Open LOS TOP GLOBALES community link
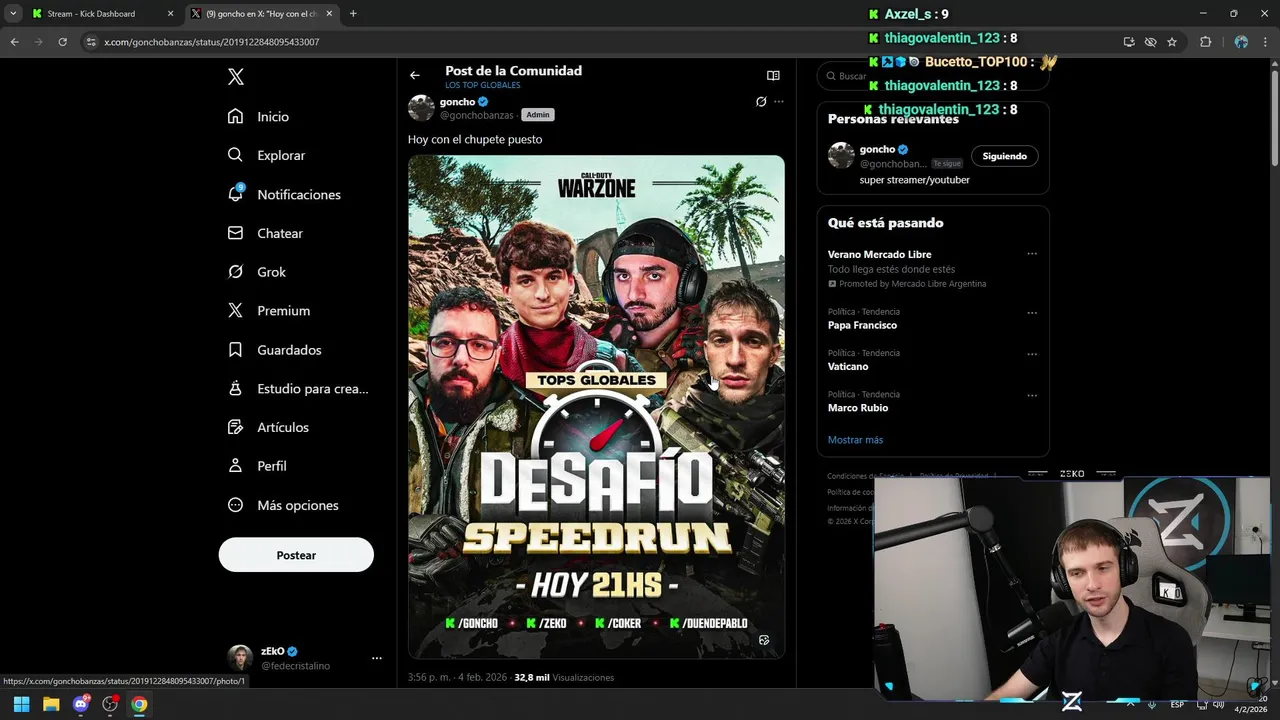1280x720 pixels. (x=483, y=85)
